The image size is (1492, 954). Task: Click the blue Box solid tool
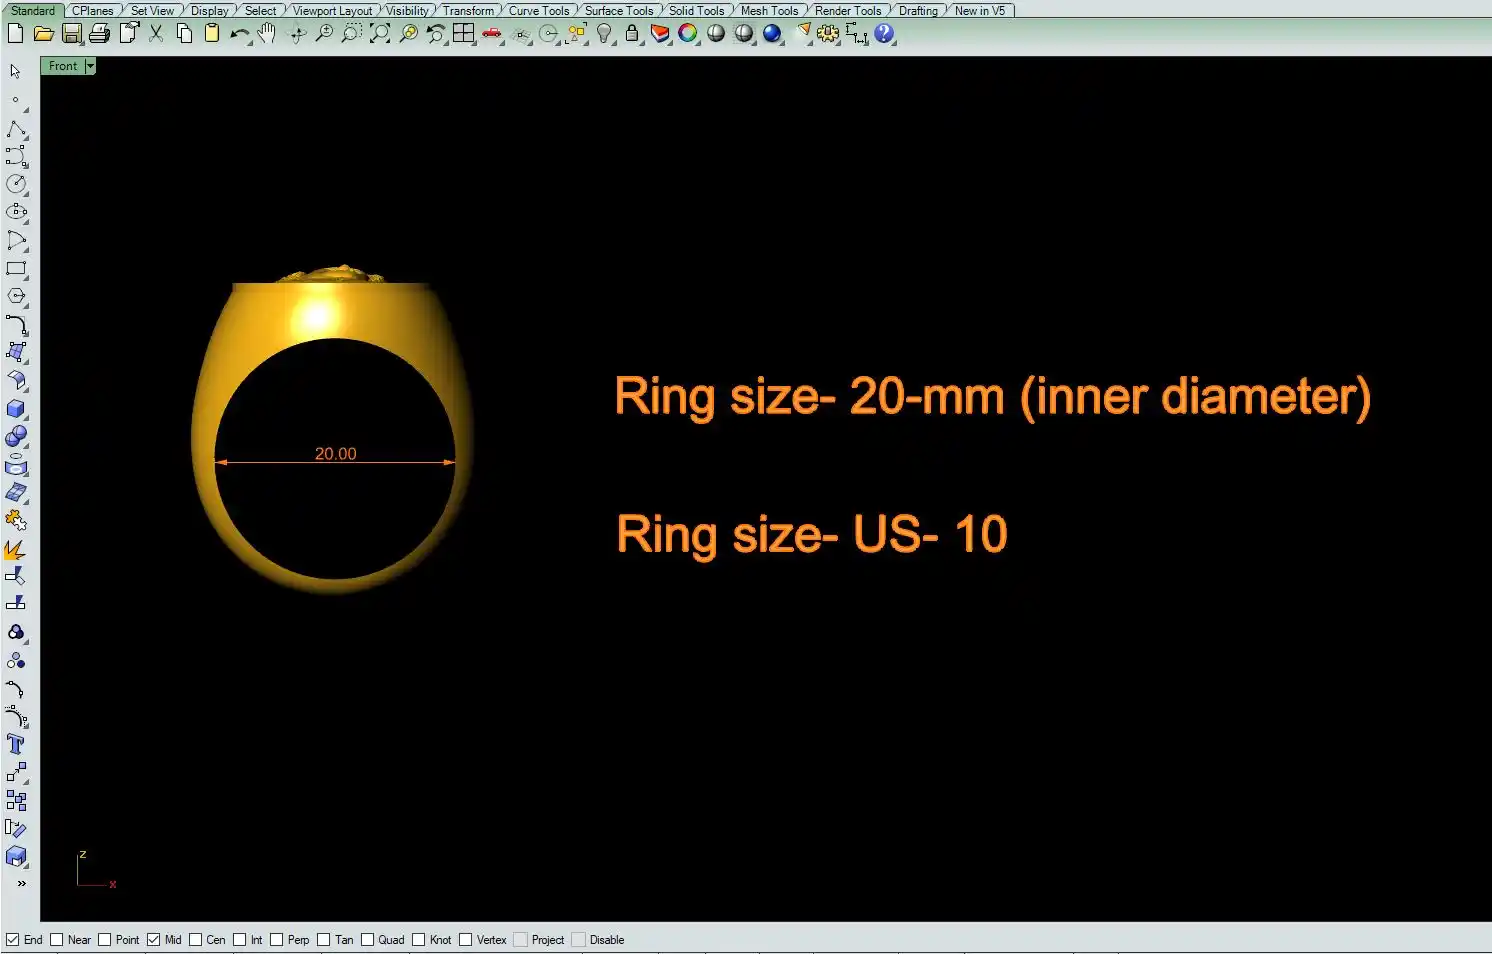(x=15, y=409)
